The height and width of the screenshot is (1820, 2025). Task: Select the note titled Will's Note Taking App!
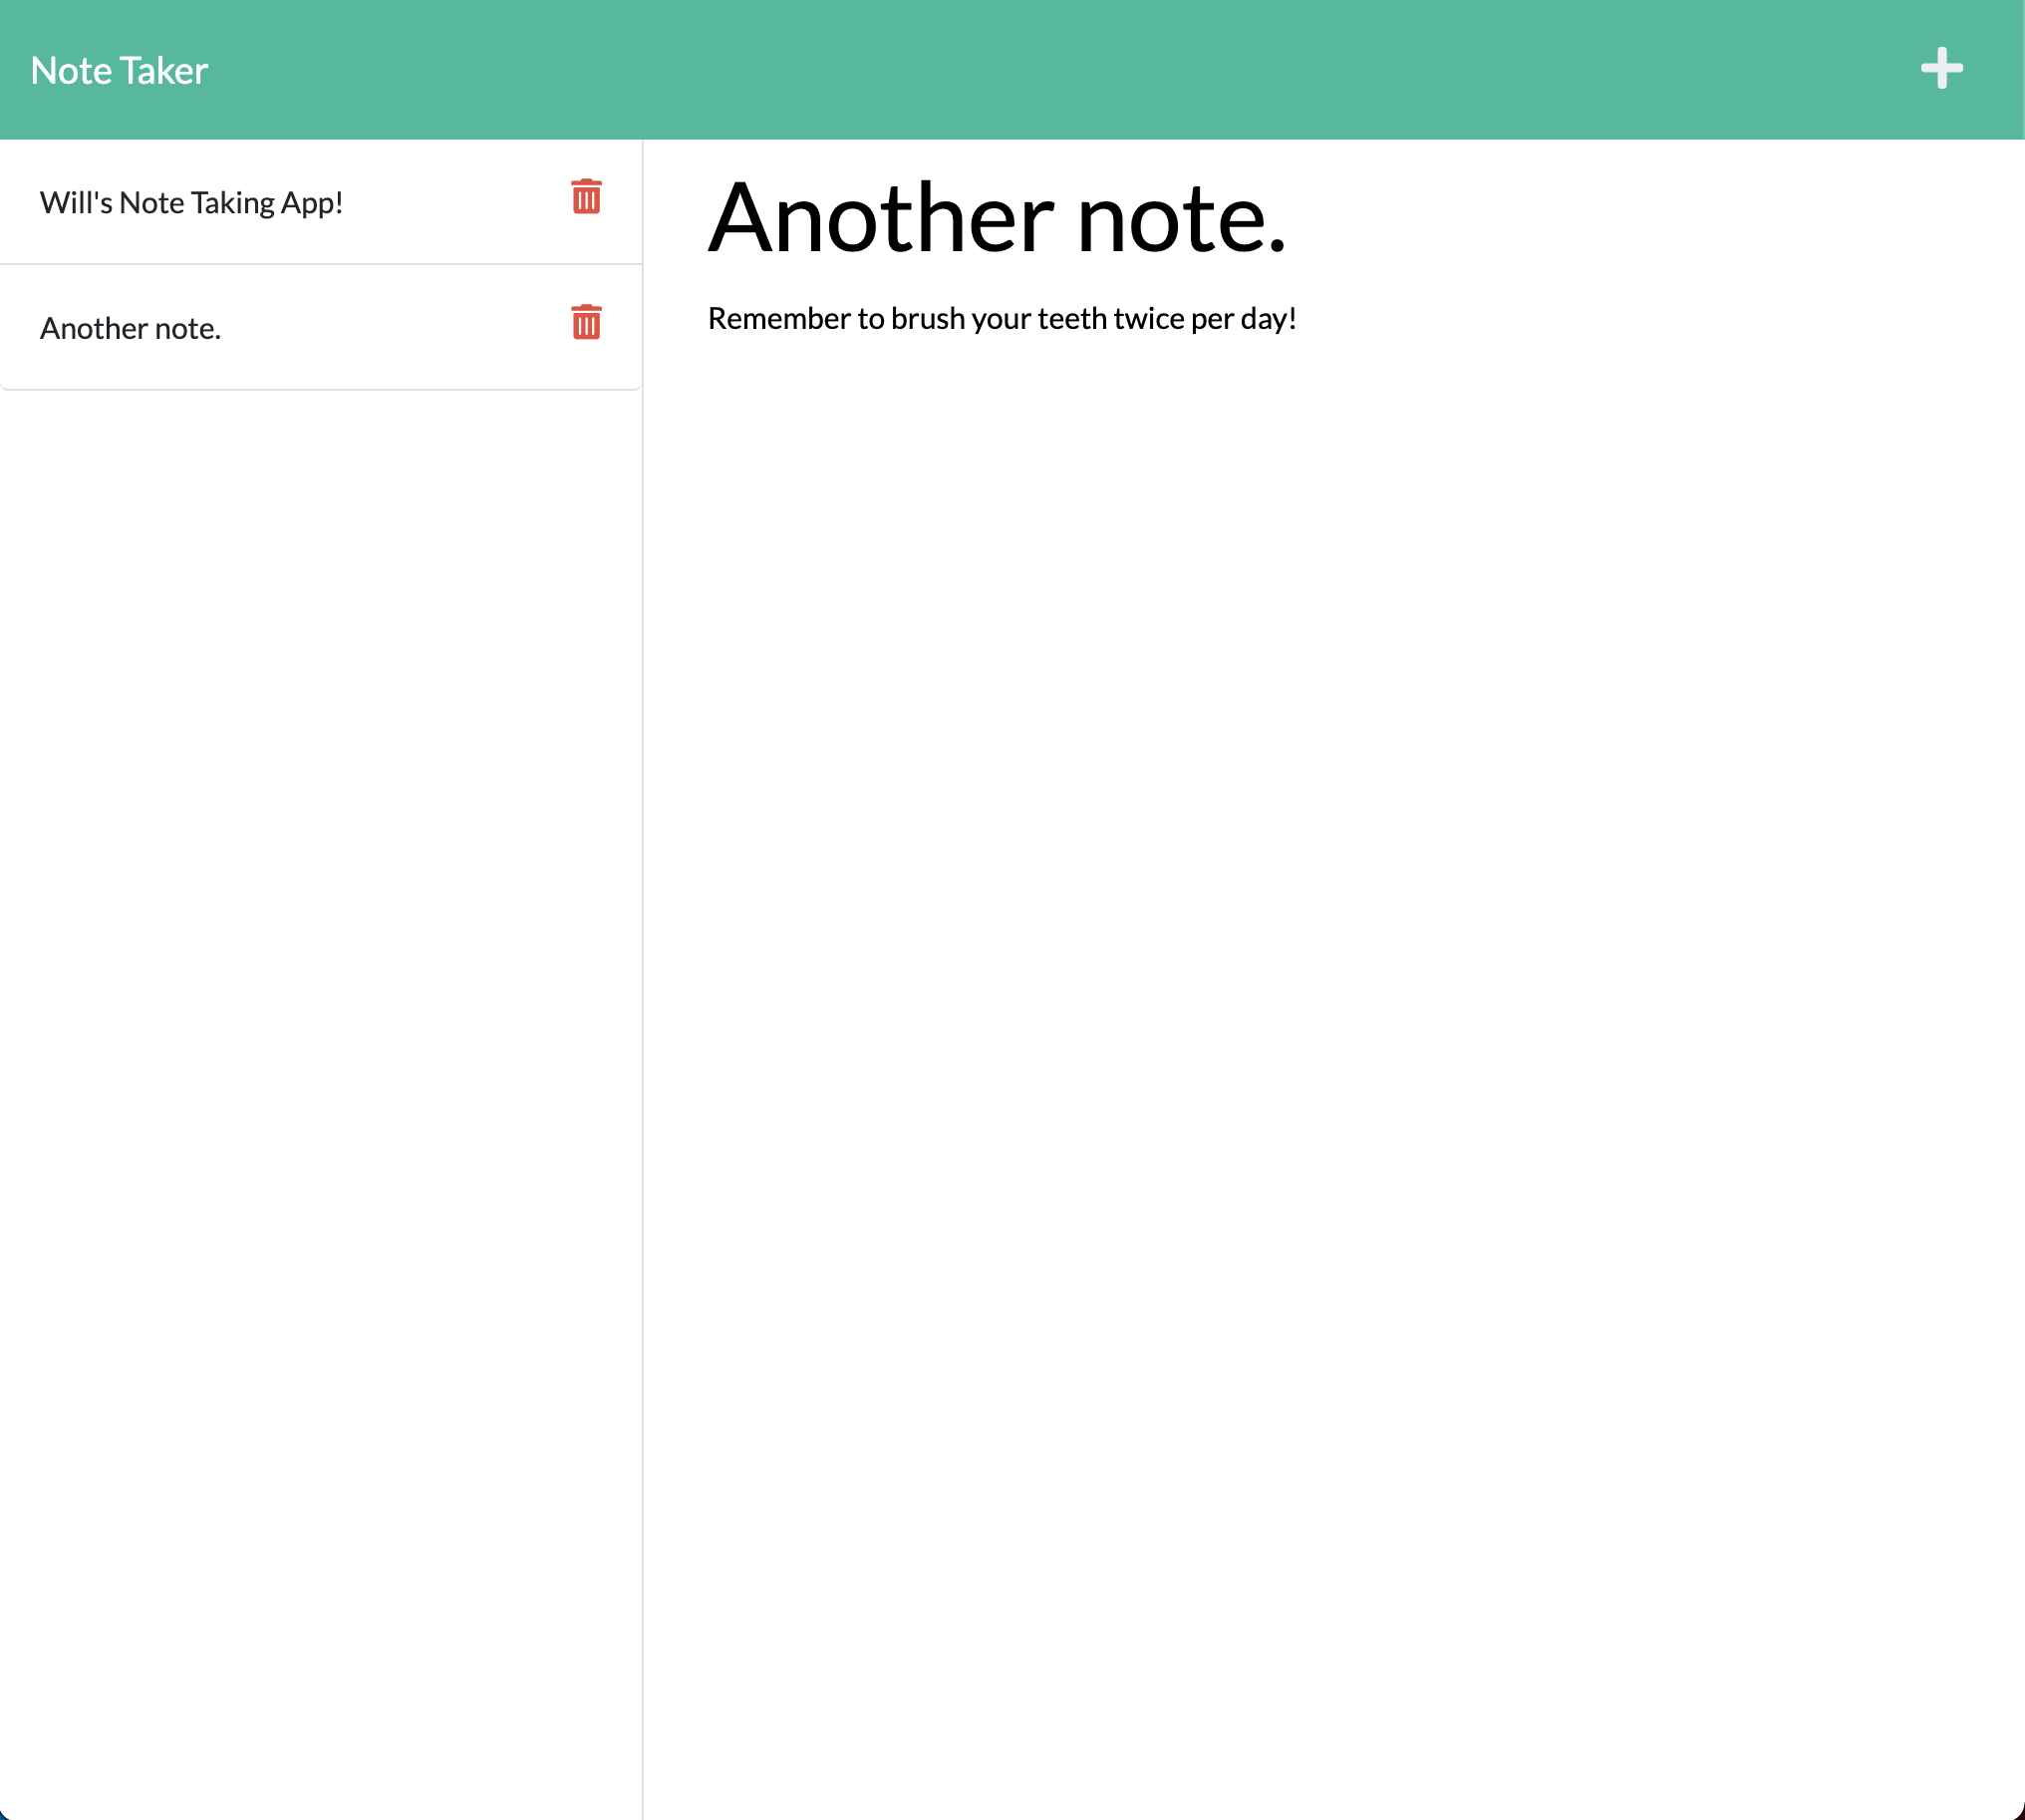(192, 202)
